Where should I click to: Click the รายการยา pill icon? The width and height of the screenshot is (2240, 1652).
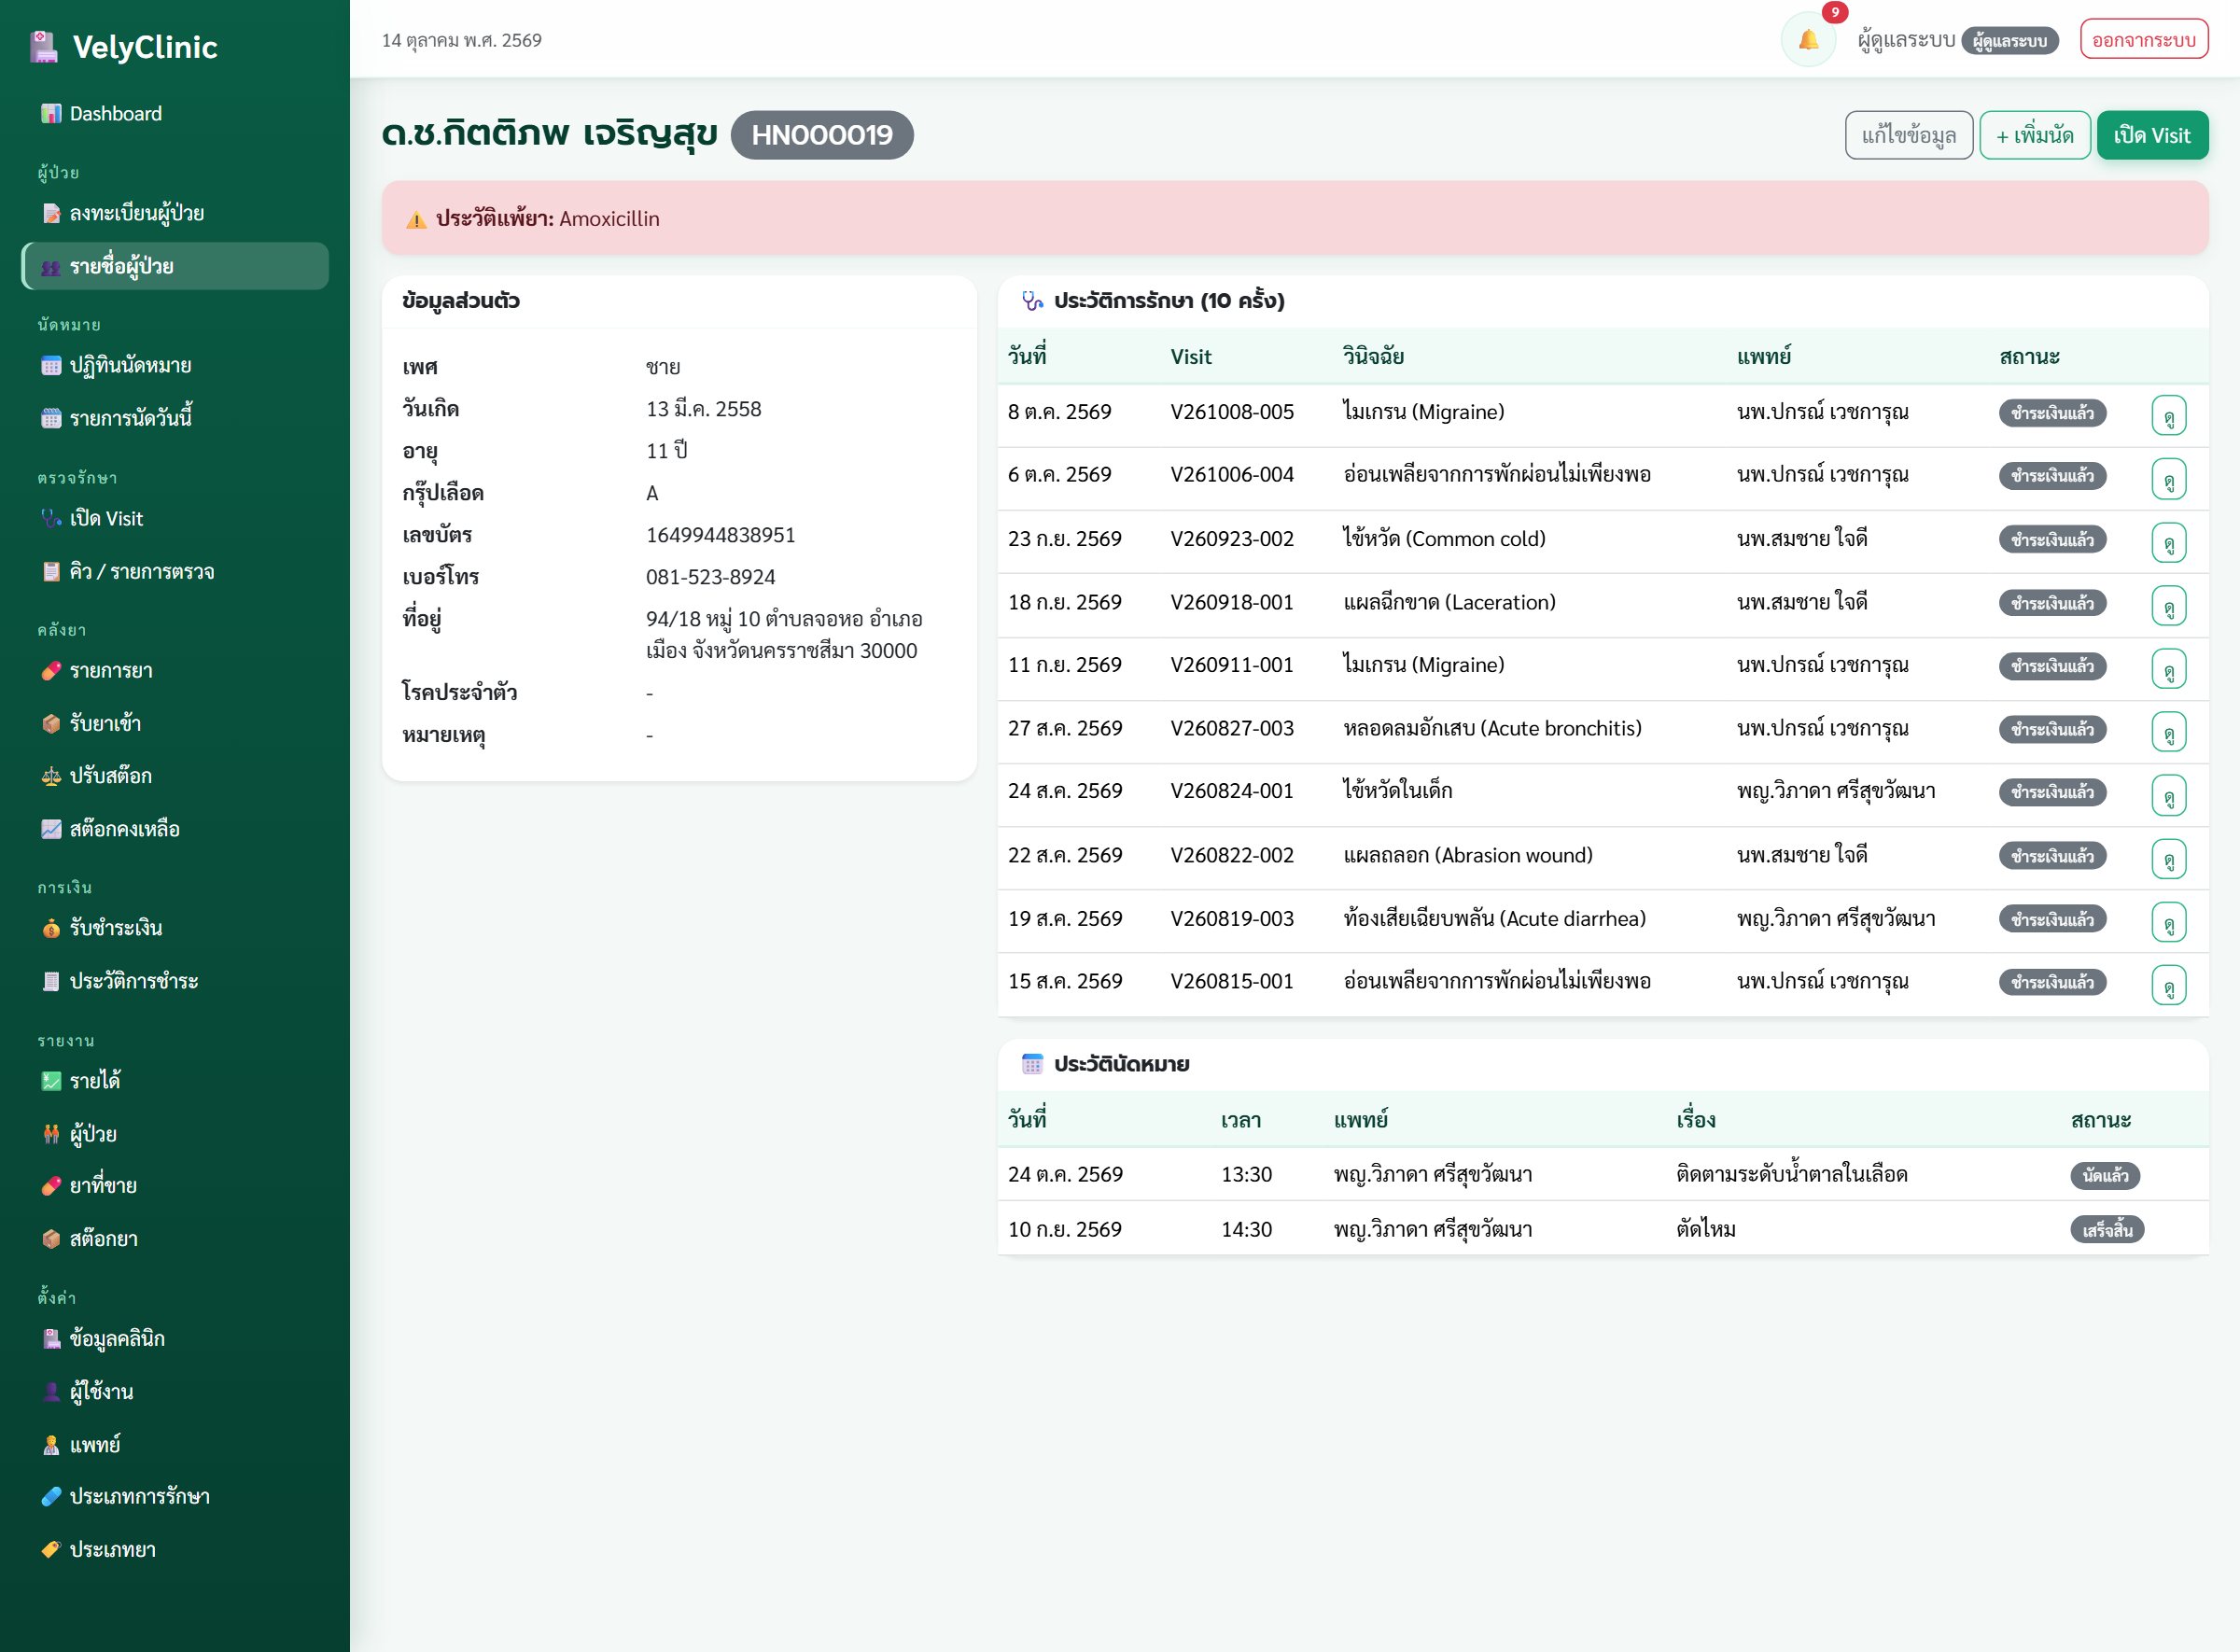pos(51,671)
